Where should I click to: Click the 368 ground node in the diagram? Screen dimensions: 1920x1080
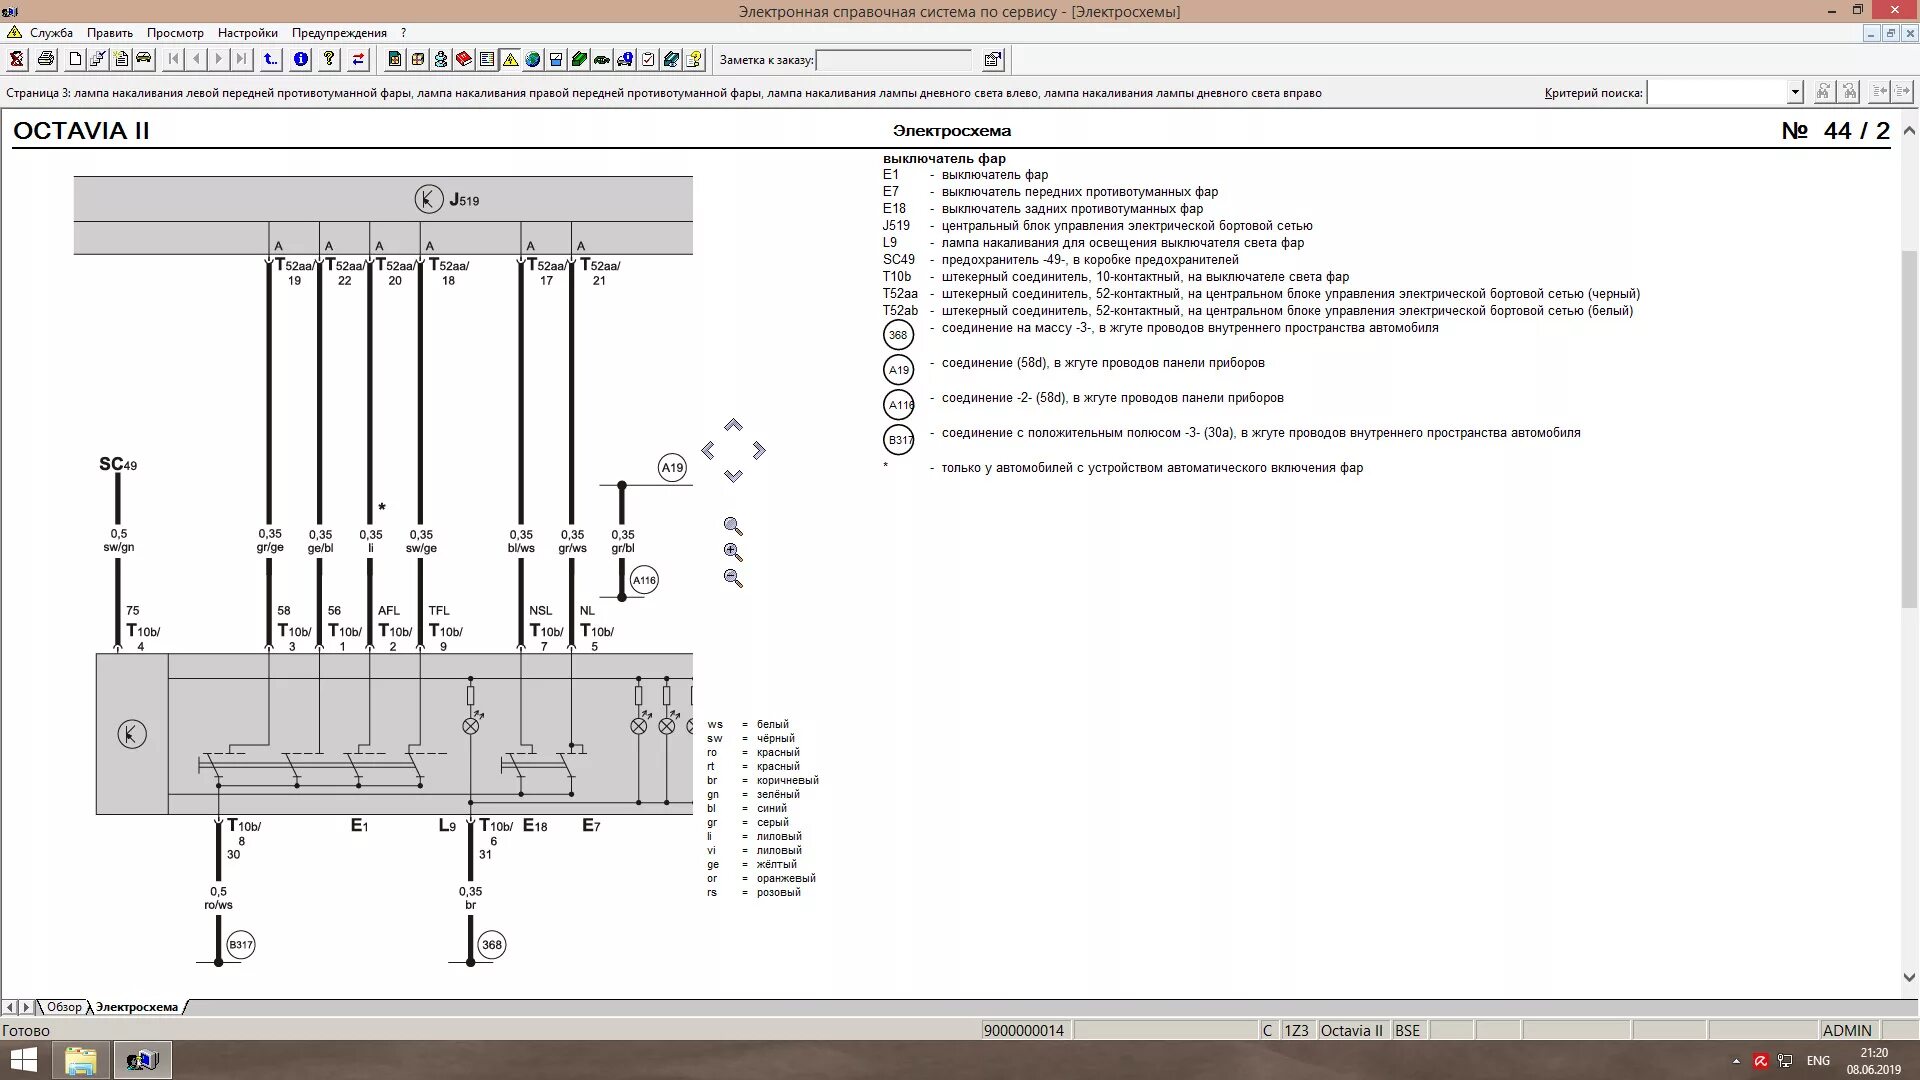coord(492,944)
